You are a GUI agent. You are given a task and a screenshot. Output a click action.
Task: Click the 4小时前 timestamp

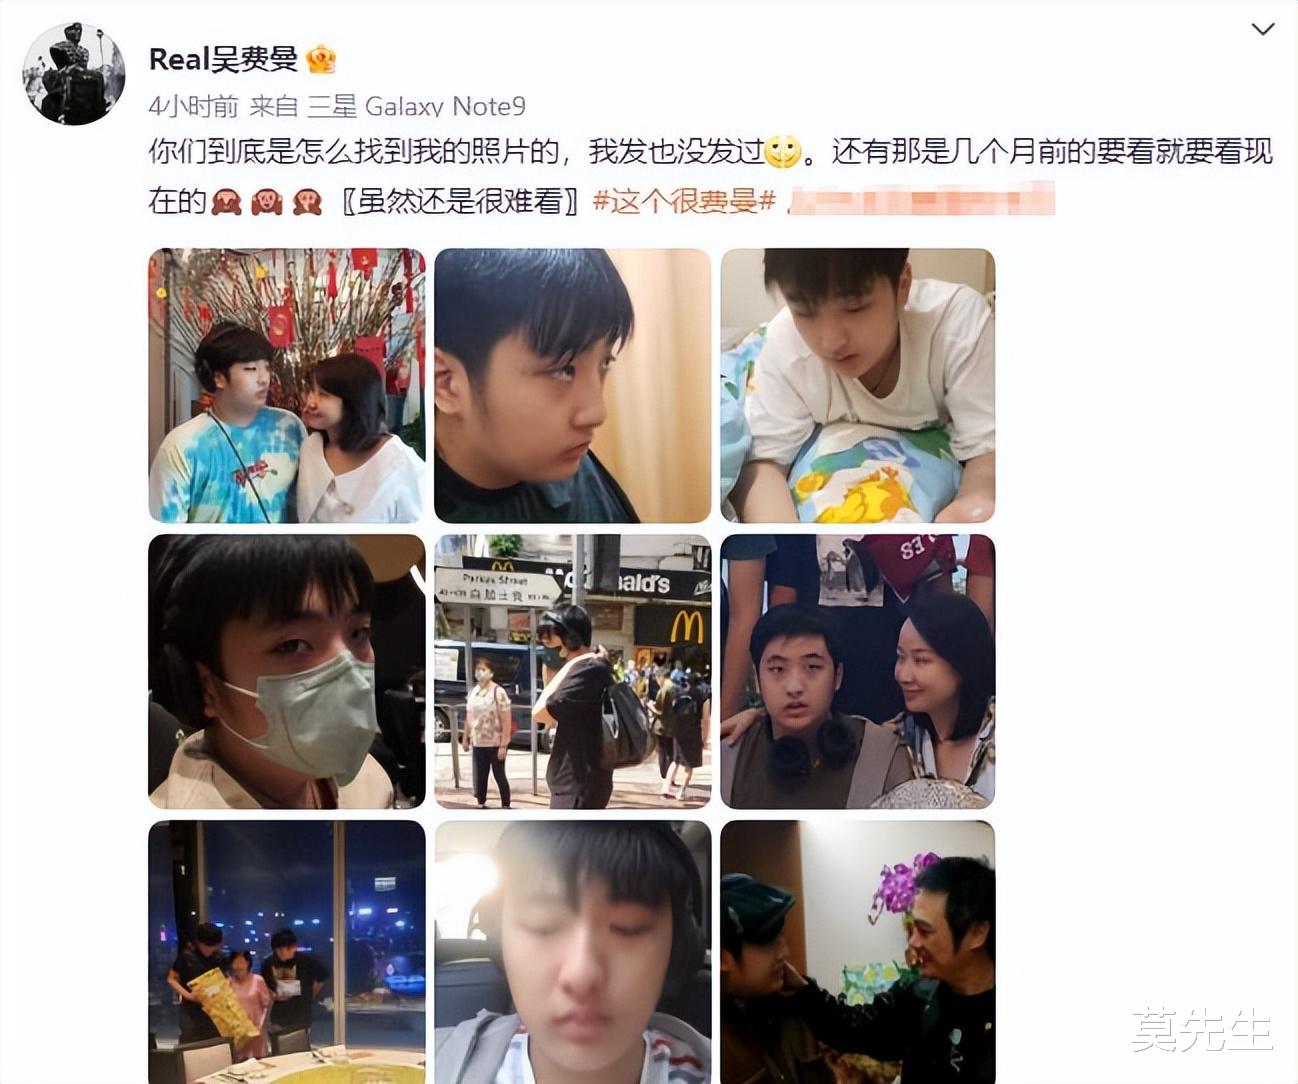pos(193,106)
